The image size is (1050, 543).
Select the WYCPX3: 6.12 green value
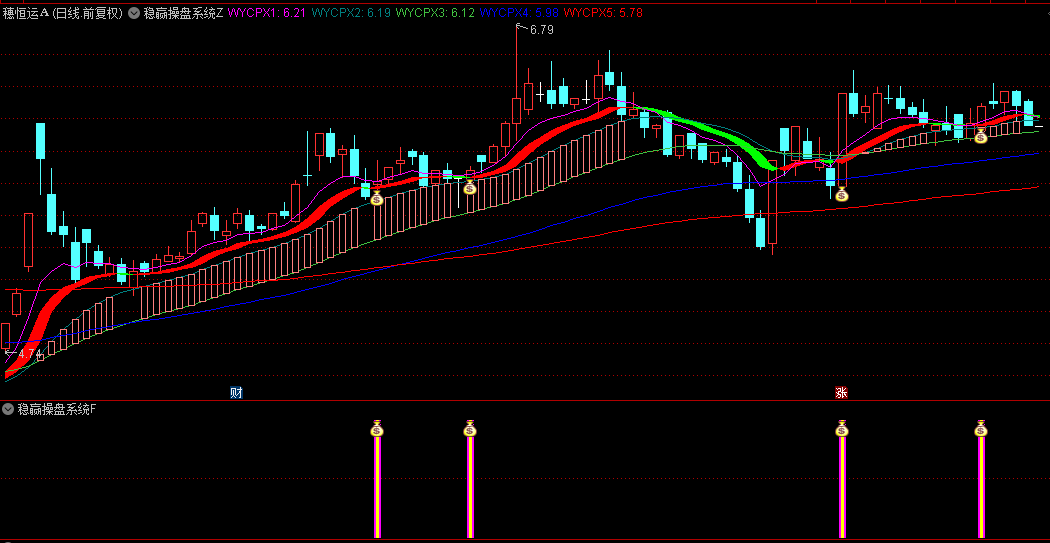(x=436, y=13)
